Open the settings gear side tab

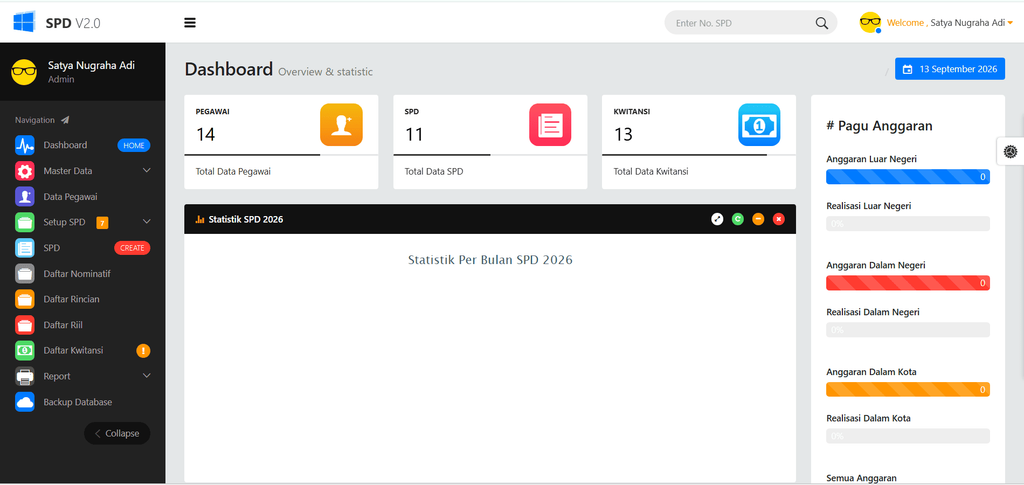tap(1011, 151)
